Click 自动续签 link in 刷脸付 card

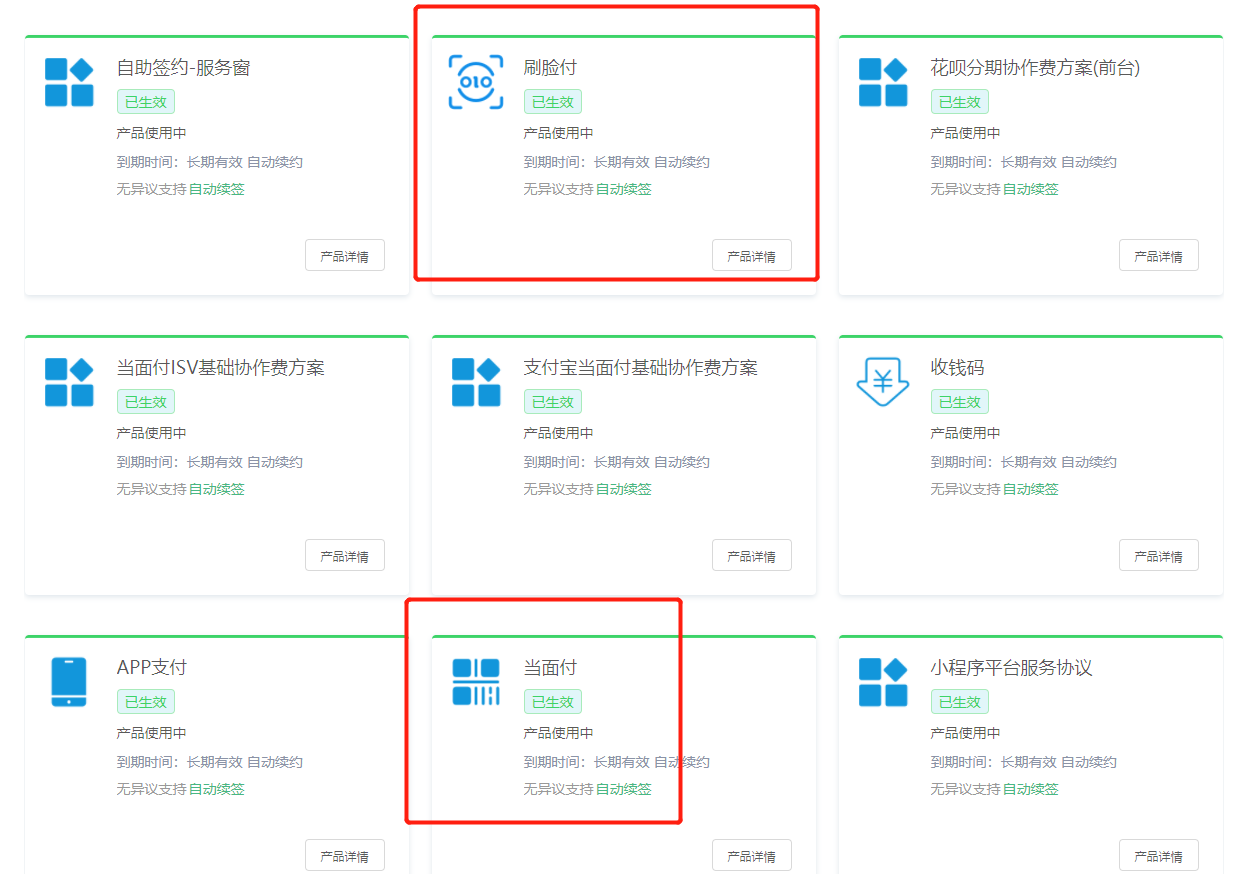[624, 189]
